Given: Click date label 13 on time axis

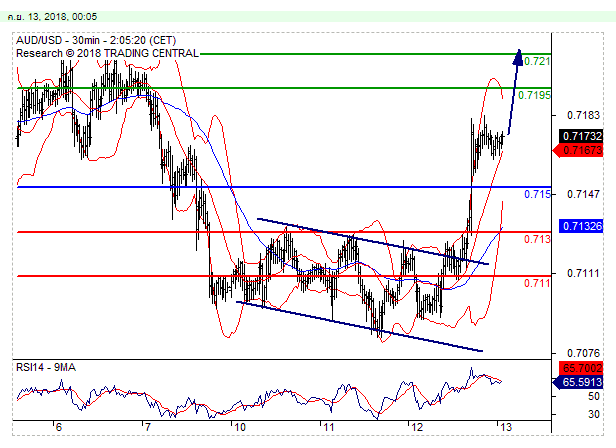Looking at the screenshot, I should point(506,427).
